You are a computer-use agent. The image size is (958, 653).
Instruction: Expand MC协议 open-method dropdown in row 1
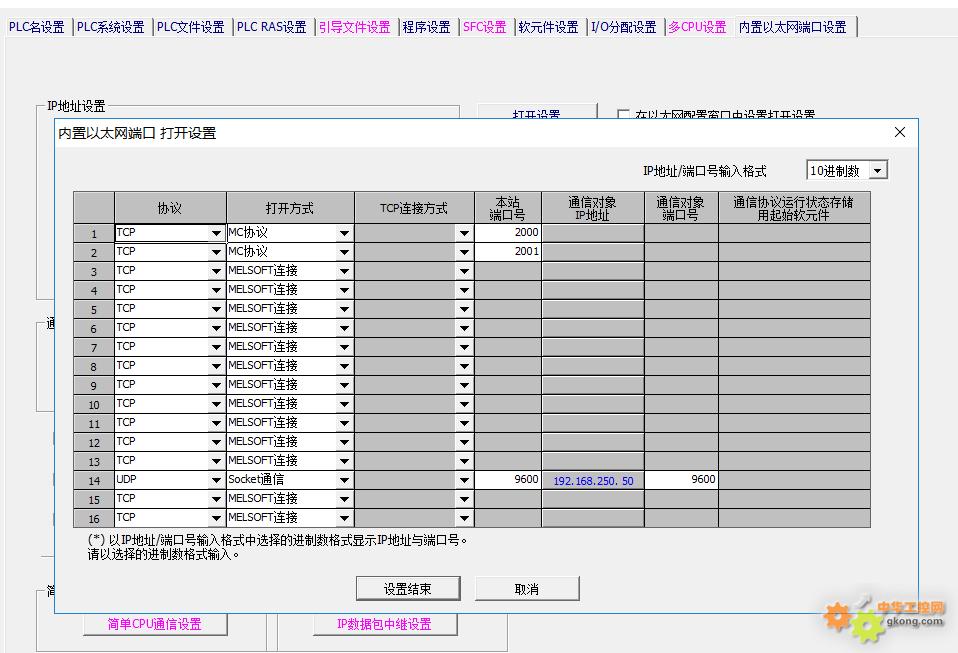(344, 233)
